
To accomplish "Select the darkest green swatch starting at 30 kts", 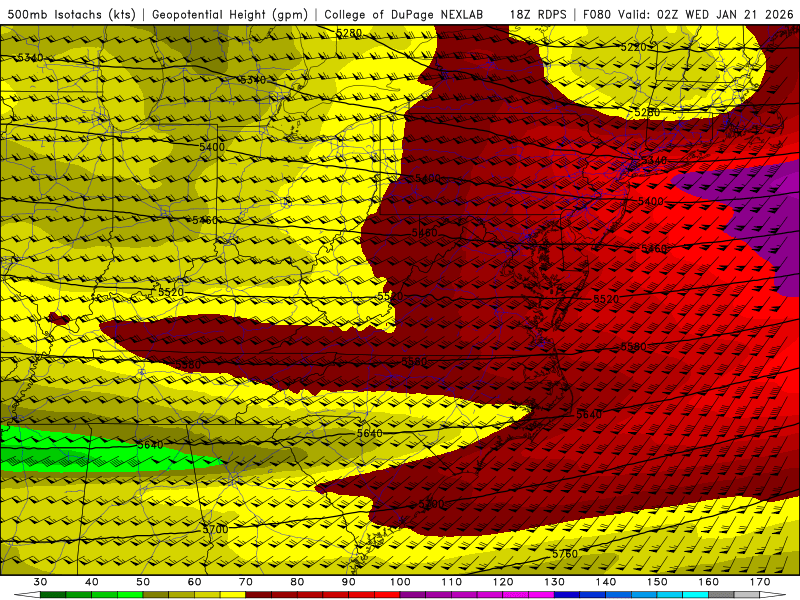I will [x=53, y=595].
